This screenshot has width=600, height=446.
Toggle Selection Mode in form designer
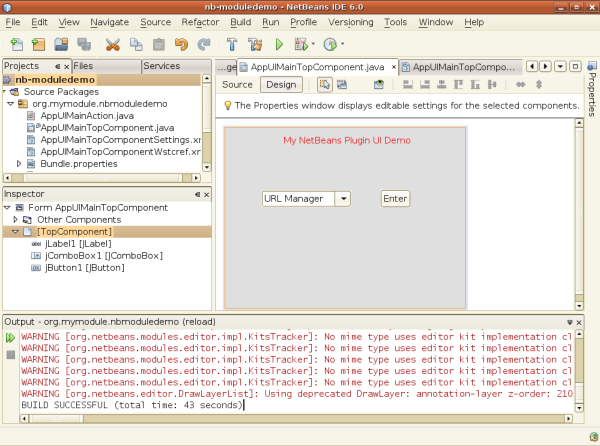pyautogui.click(x=325, y=85)
